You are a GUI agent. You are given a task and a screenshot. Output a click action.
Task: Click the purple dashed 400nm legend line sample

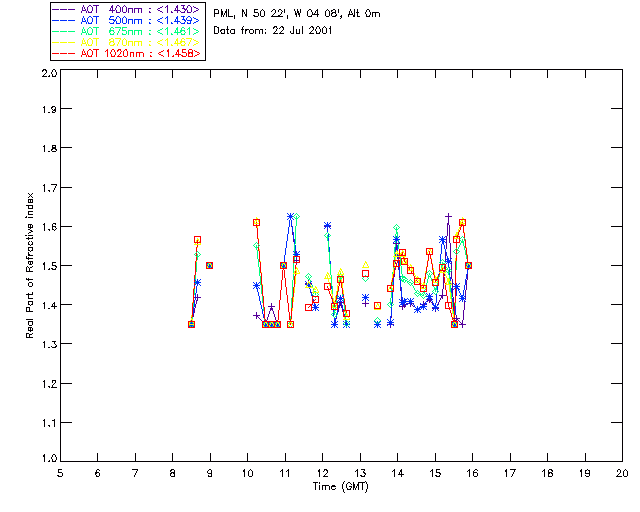[64, 9]
